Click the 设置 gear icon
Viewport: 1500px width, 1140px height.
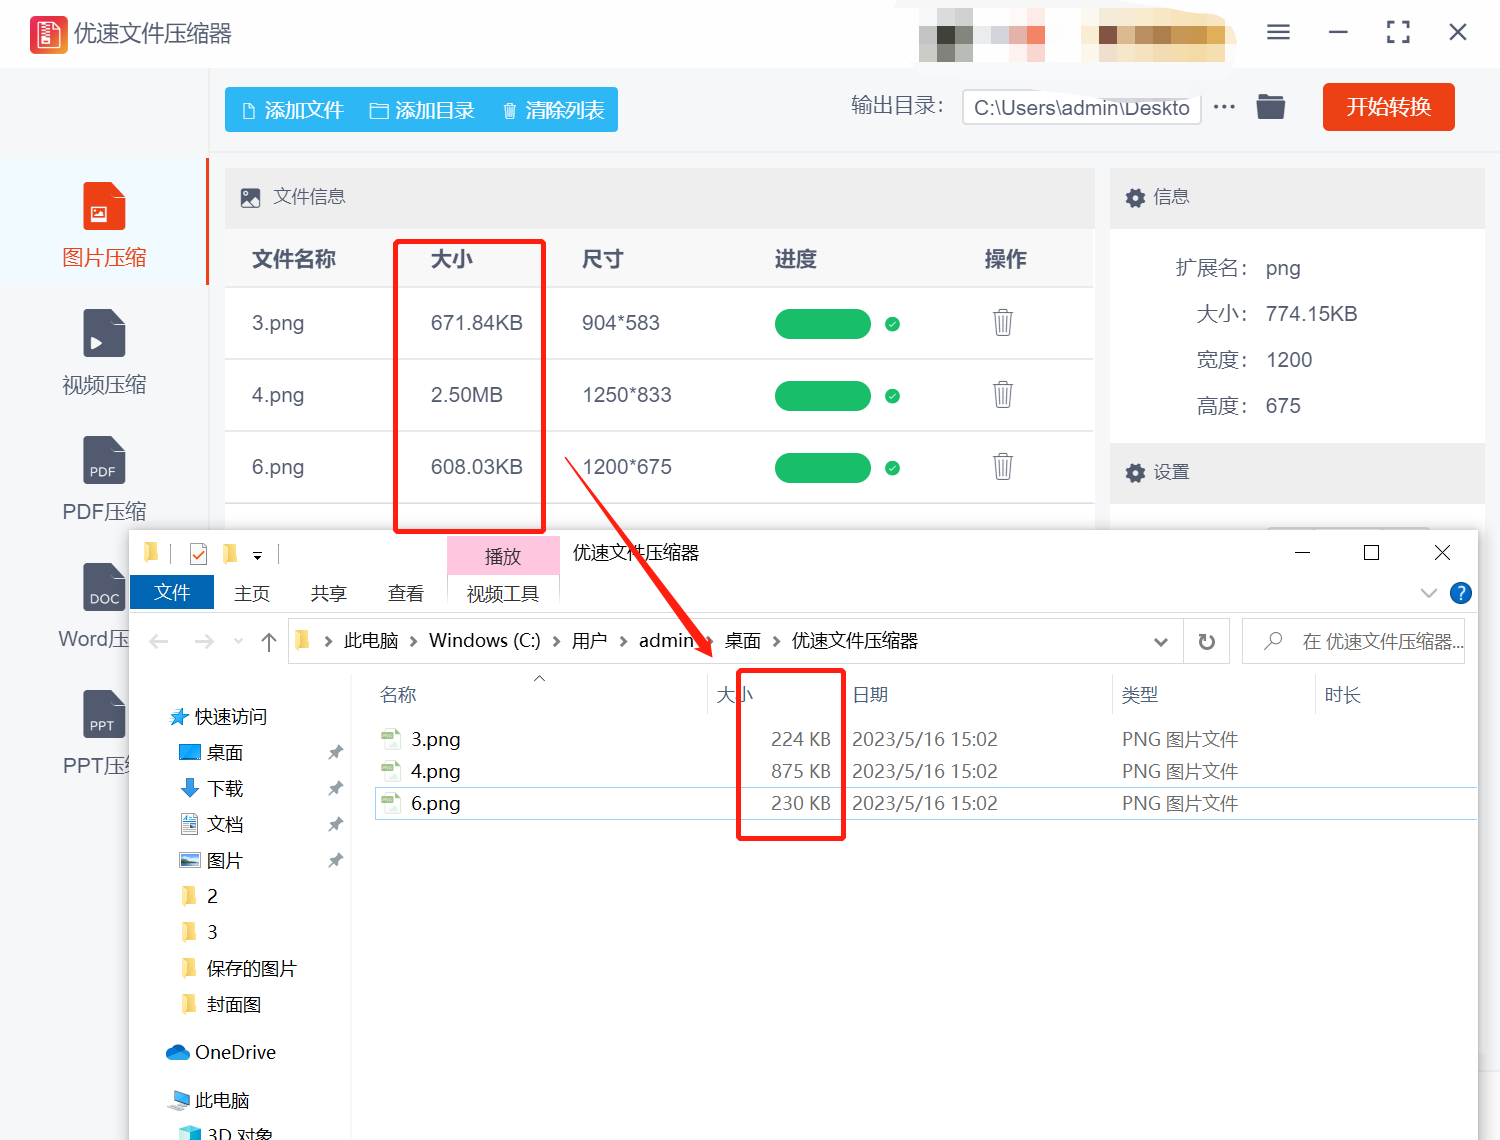coord(1135,473)
